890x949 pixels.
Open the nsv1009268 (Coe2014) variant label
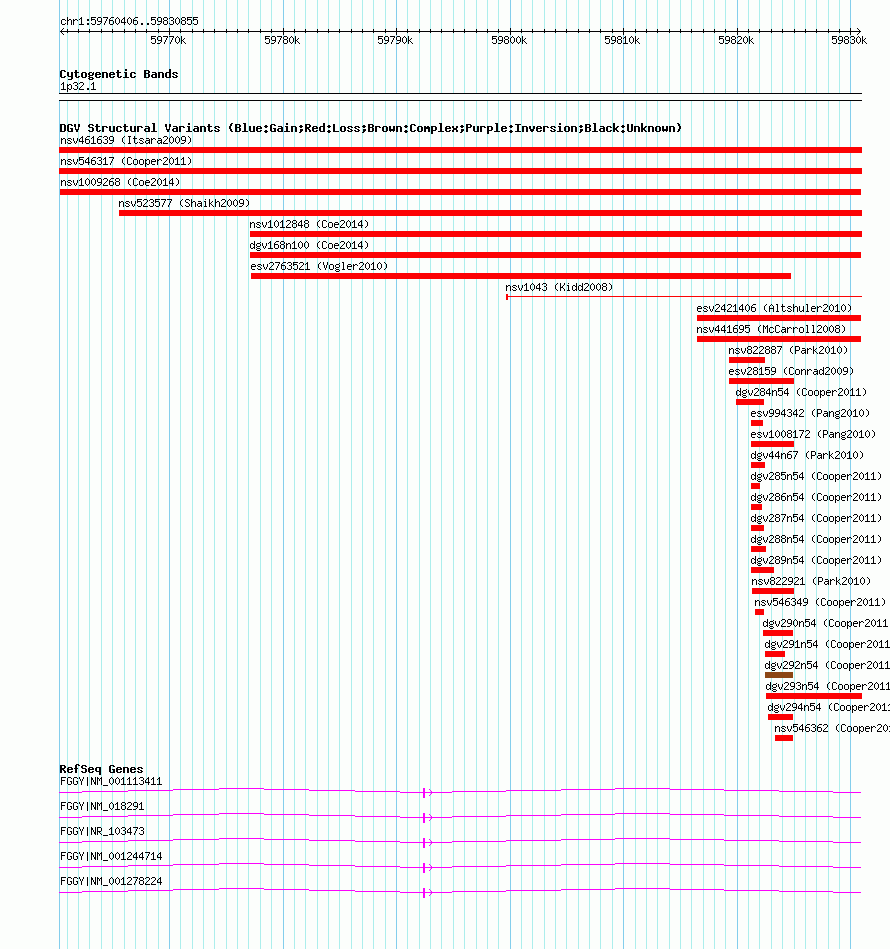[120, 182]
